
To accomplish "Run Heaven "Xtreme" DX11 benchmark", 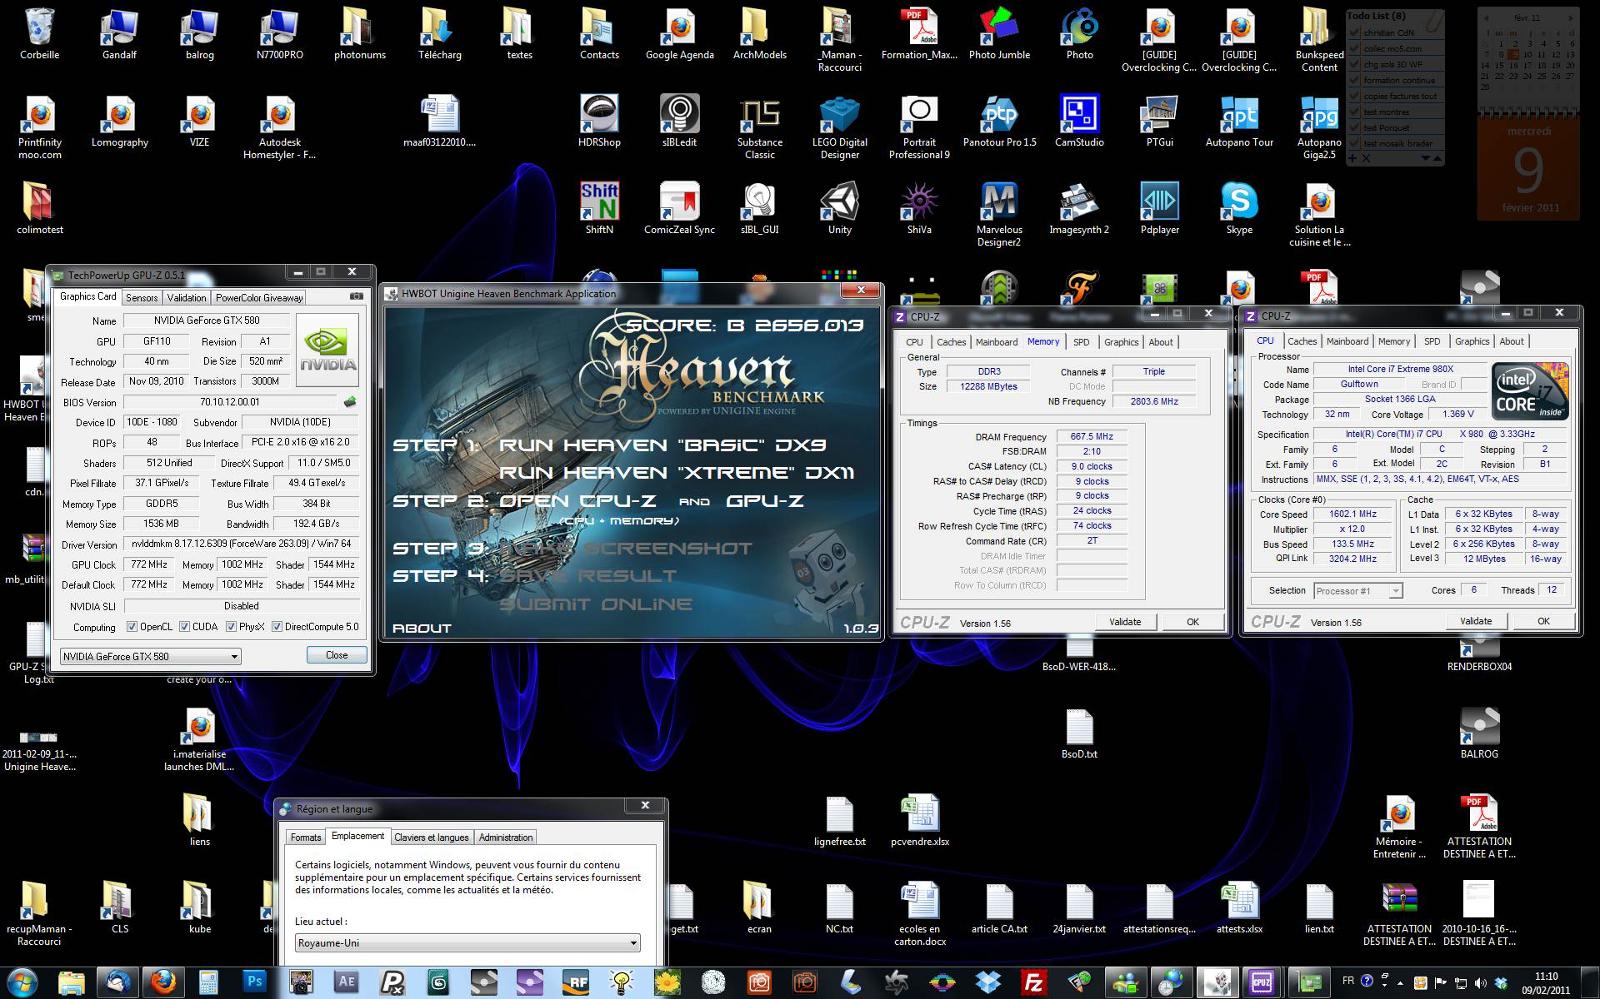I will (676, 472).
